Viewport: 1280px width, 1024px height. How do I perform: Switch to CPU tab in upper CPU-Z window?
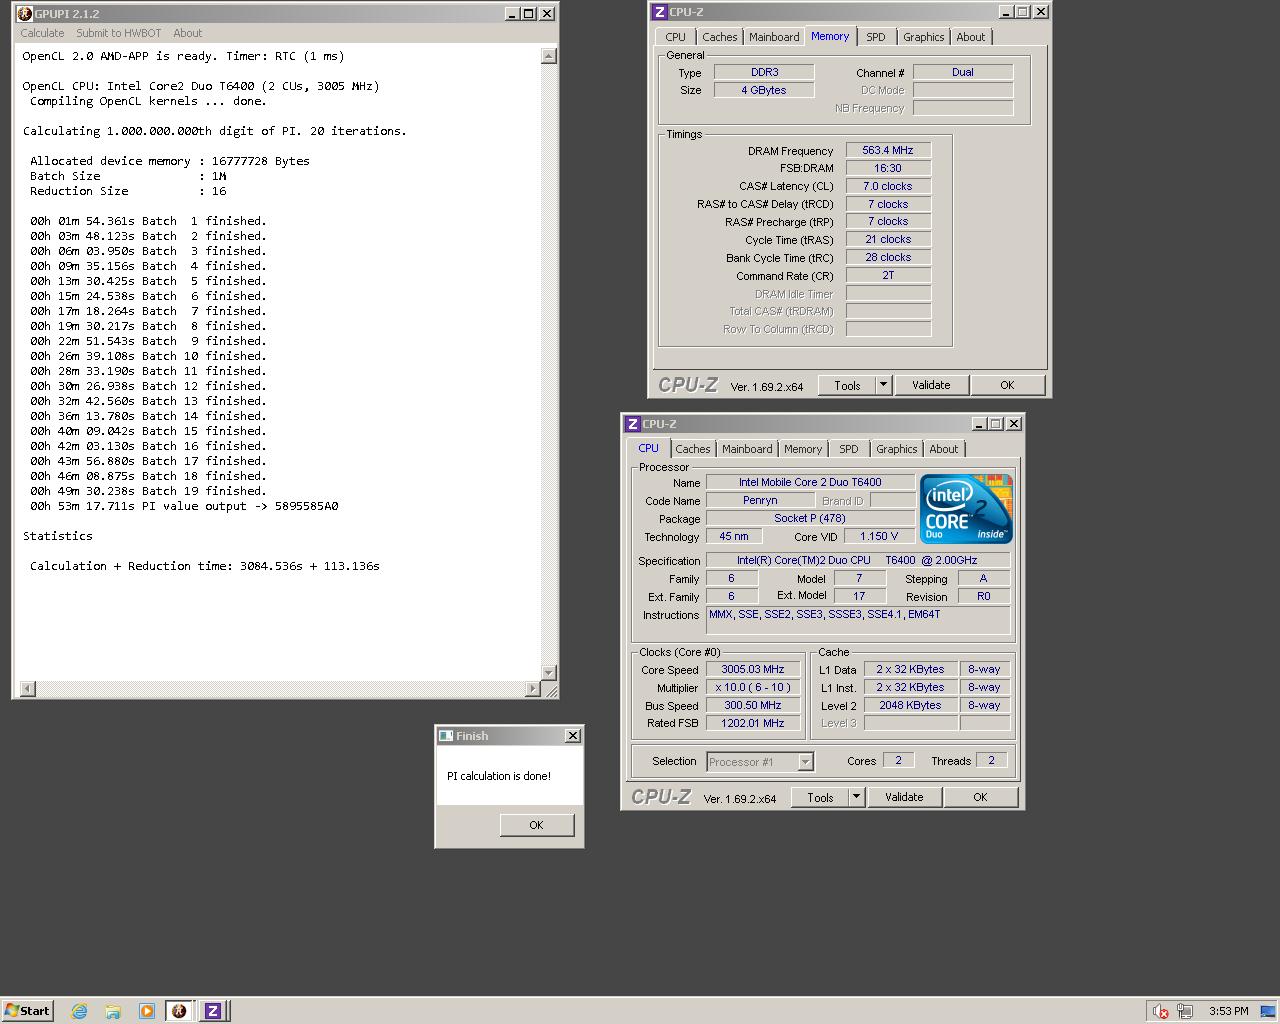675,37
